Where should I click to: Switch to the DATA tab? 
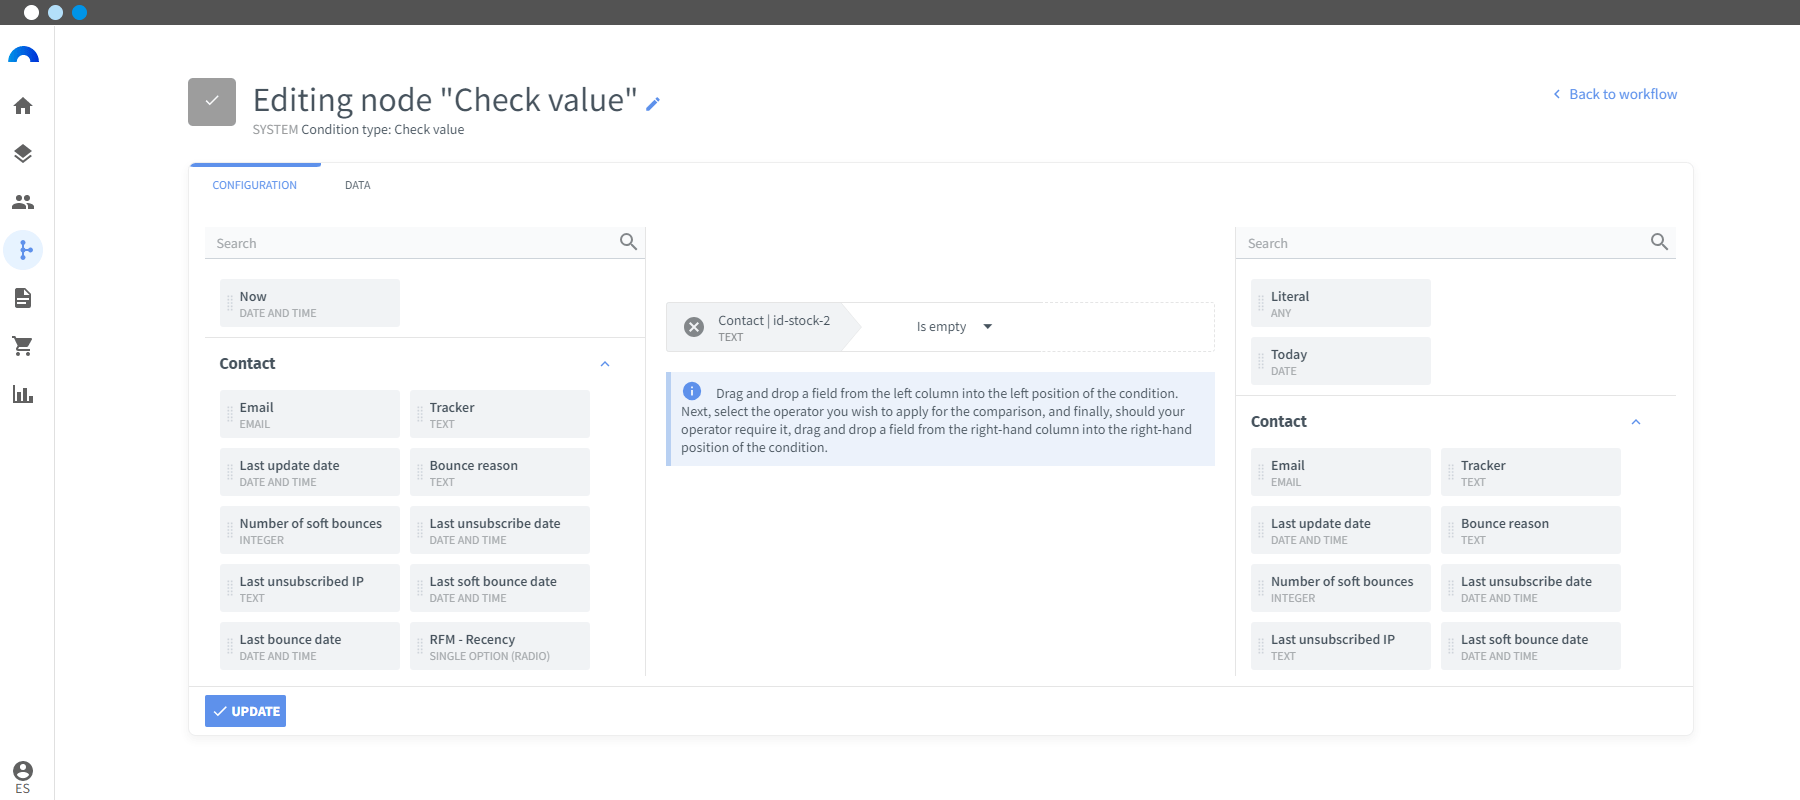coord(358,185)
